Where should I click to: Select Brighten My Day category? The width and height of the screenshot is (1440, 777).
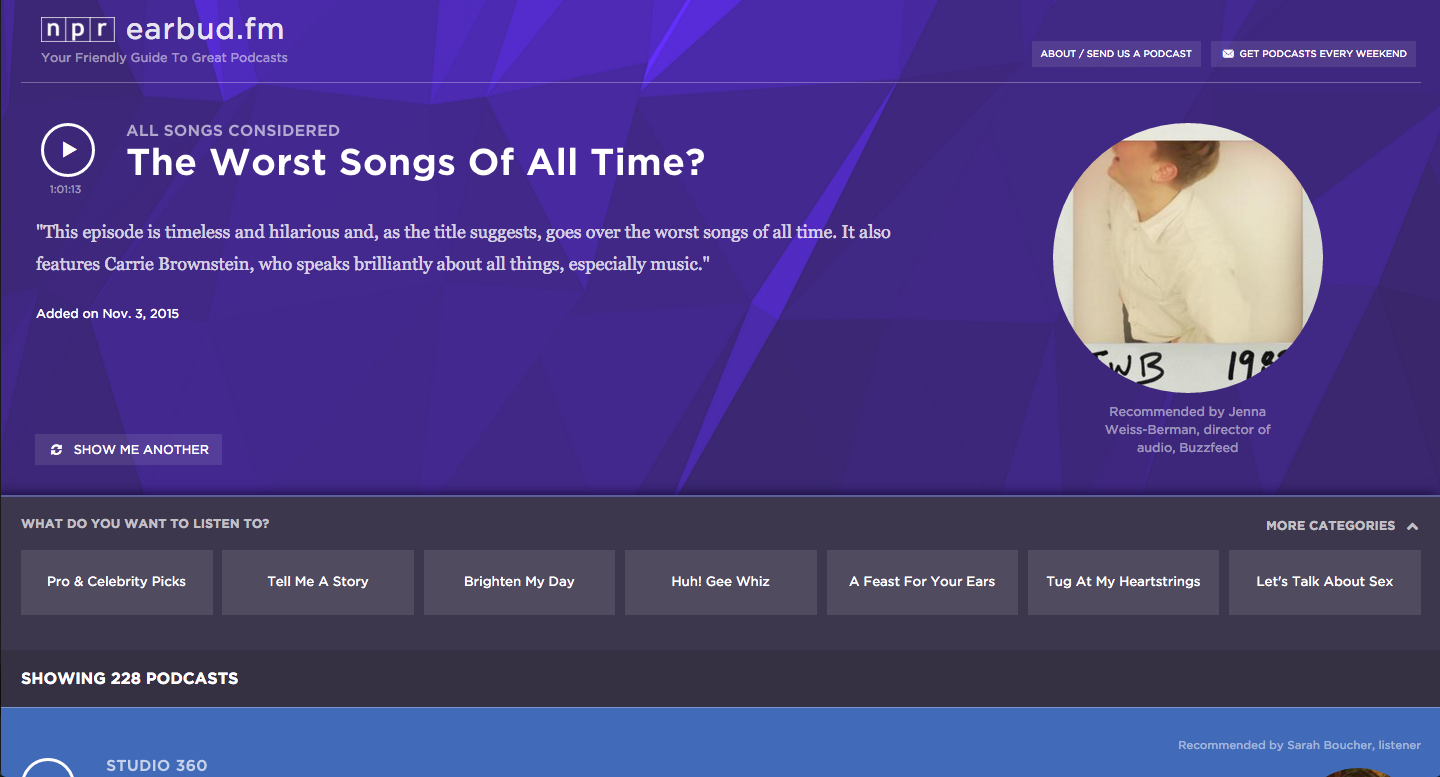(519, 582)
